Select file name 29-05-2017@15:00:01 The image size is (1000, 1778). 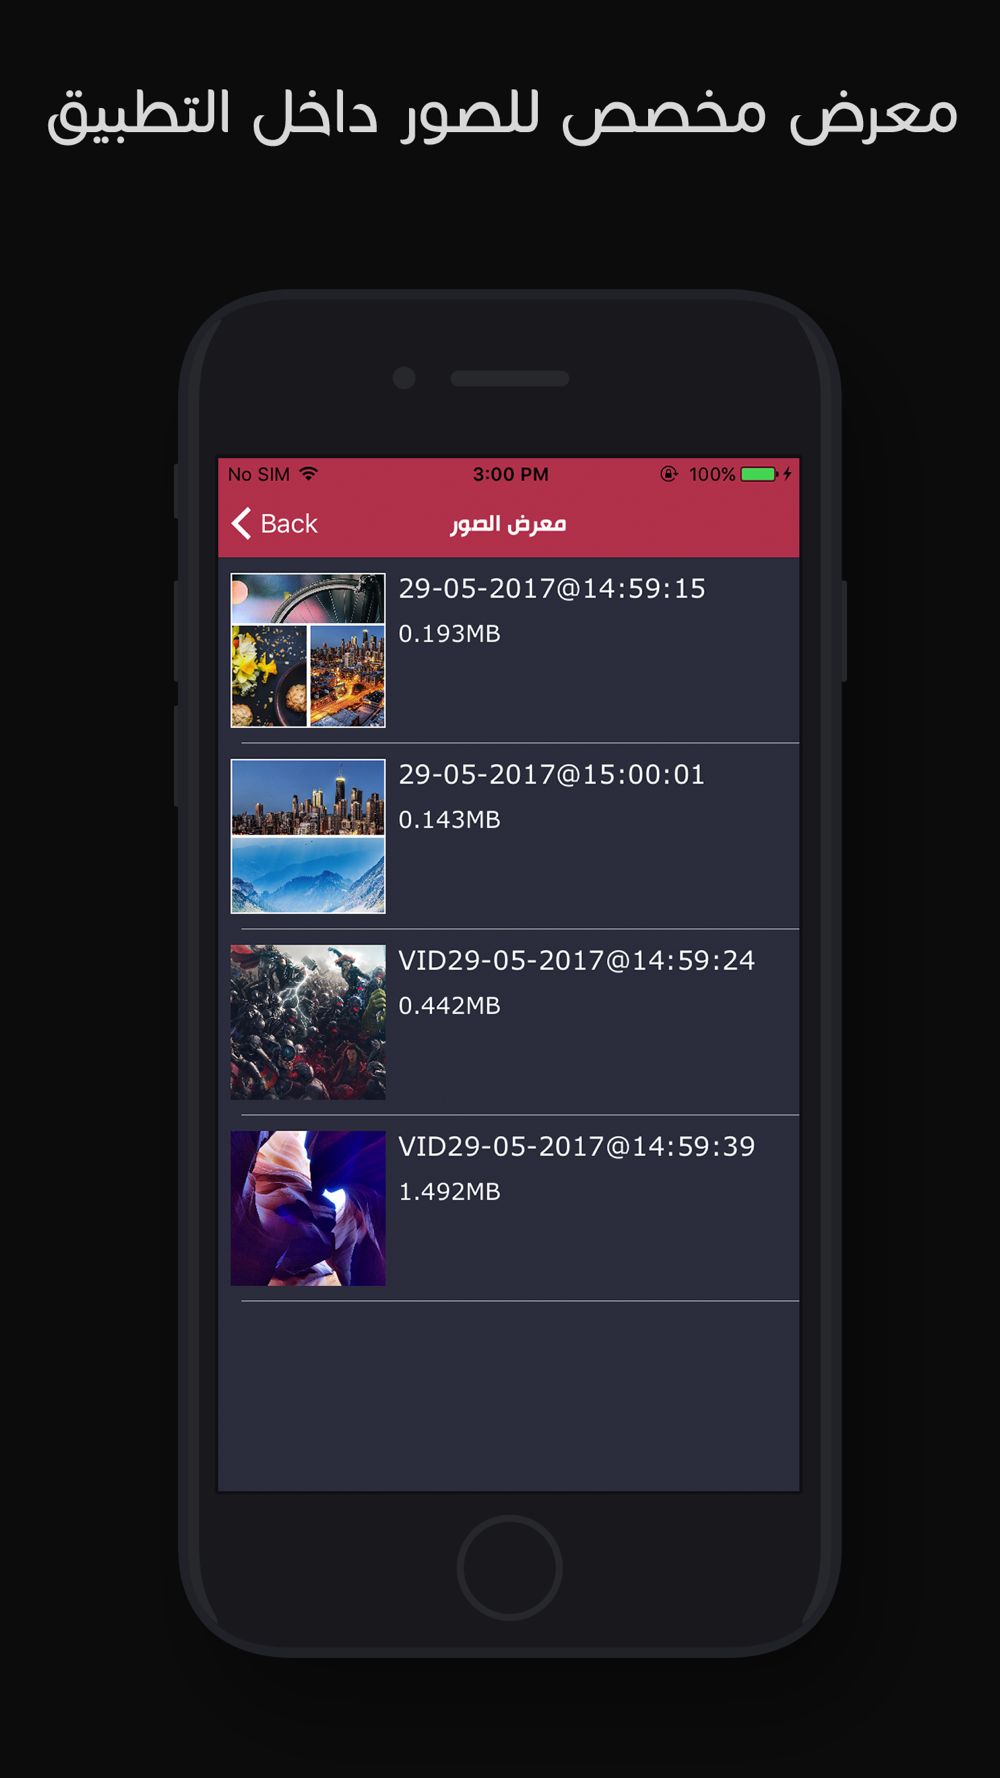(552, 774)
